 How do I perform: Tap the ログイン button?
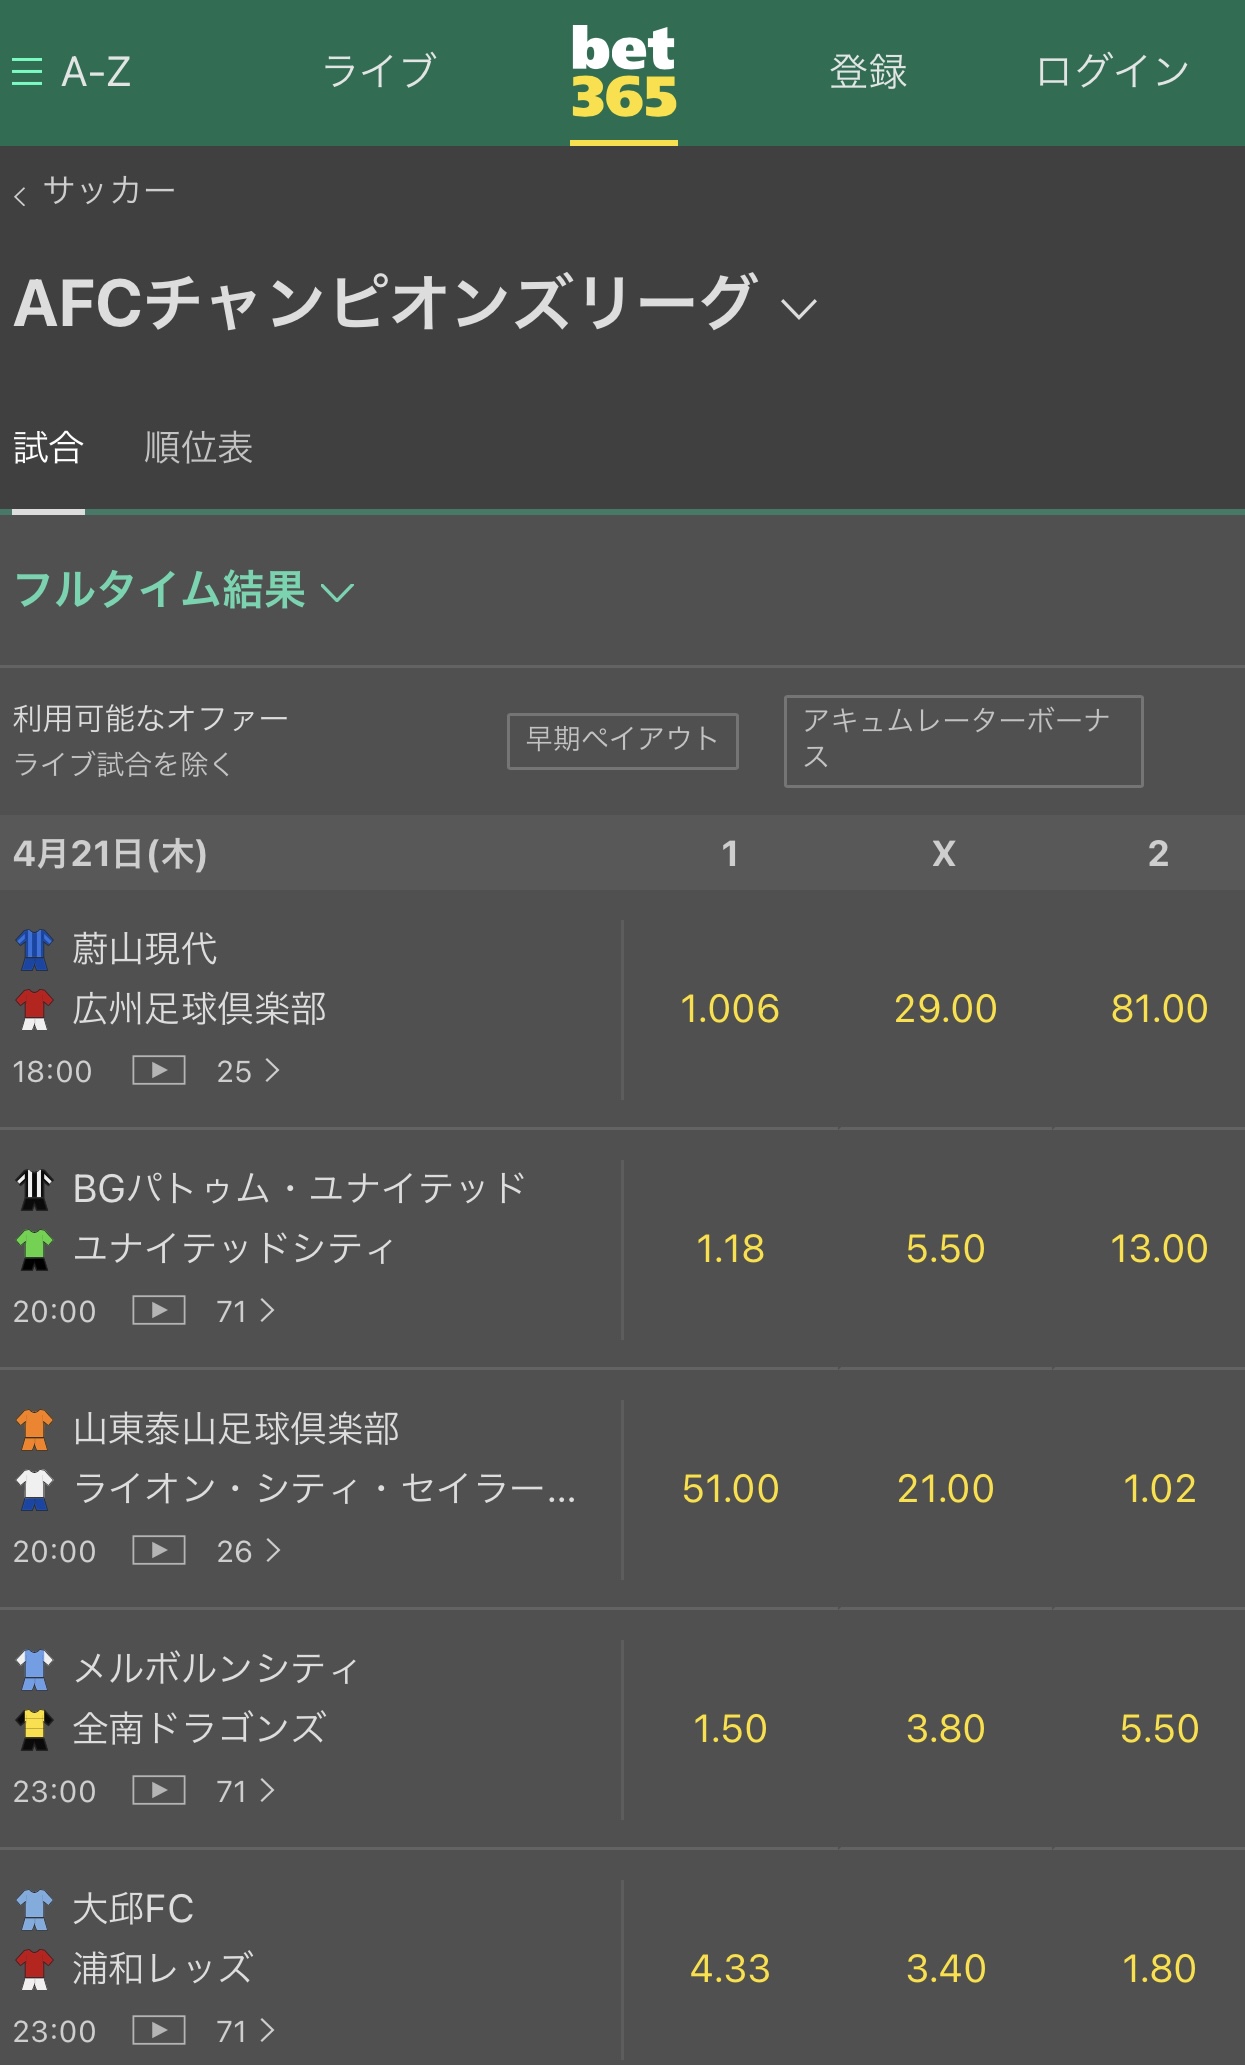[x=1112, y=71]
